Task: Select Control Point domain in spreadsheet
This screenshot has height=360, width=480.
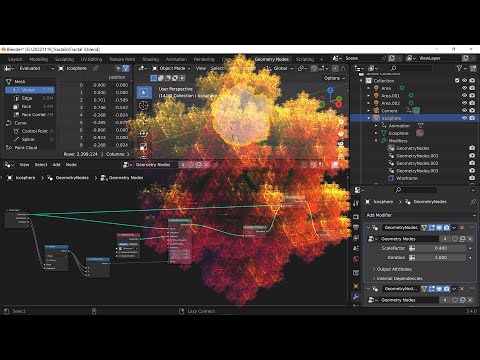Action: click(x=30, y=131)
